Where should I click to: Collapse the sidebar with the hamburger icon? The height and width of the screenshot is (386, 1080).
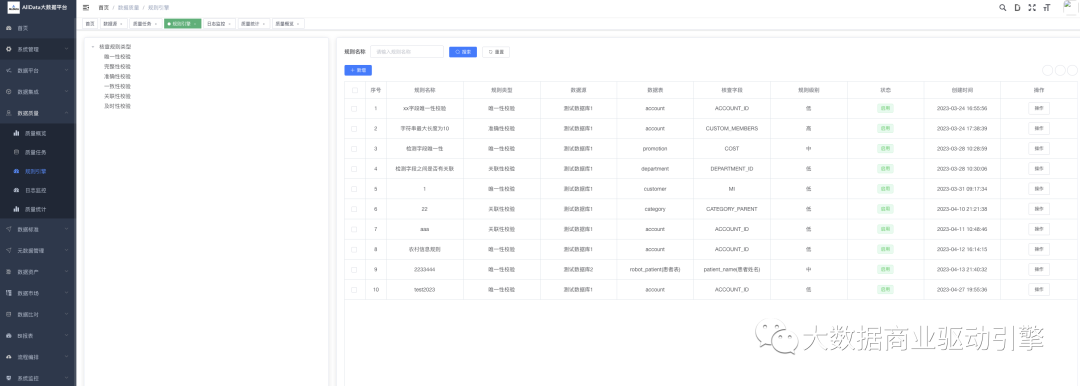click(x=86, y=8)
